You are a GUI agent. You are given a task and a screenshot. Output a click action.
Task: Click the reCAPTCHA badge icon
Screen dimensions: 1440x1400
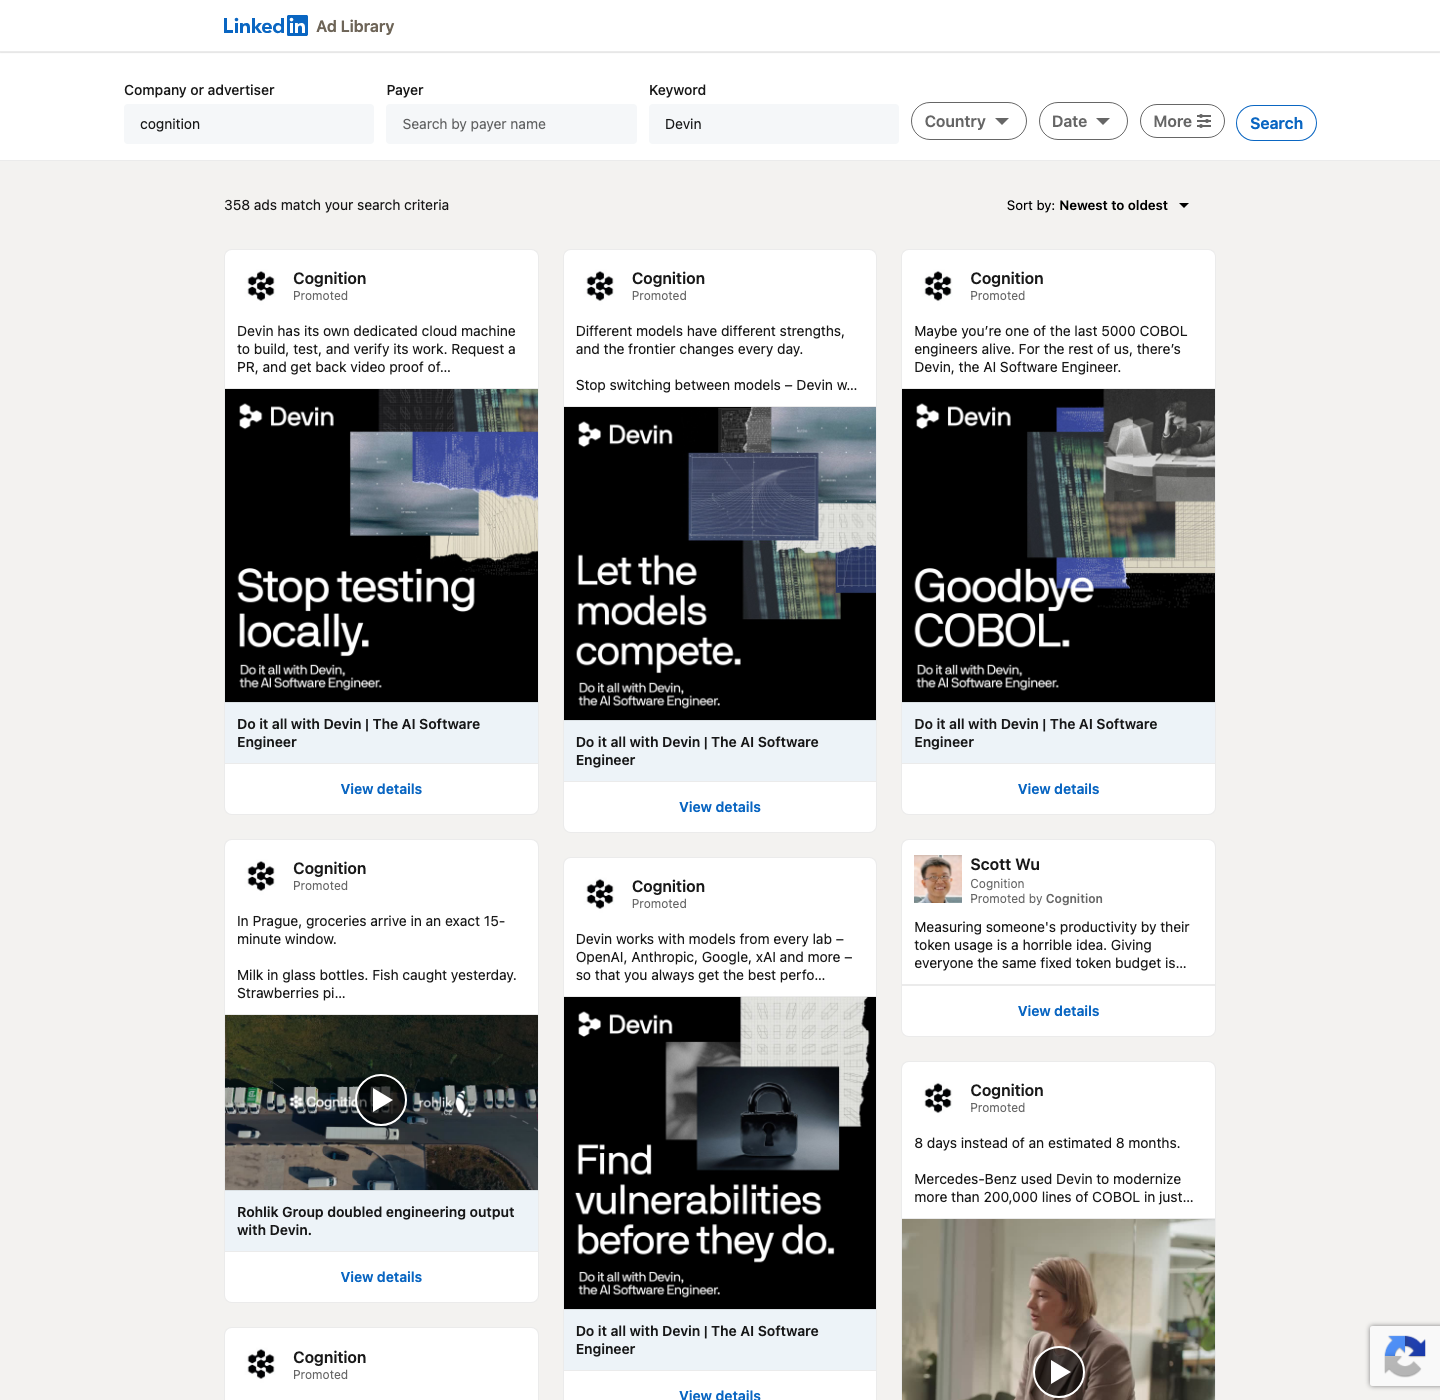[x=1405, y=1356]
